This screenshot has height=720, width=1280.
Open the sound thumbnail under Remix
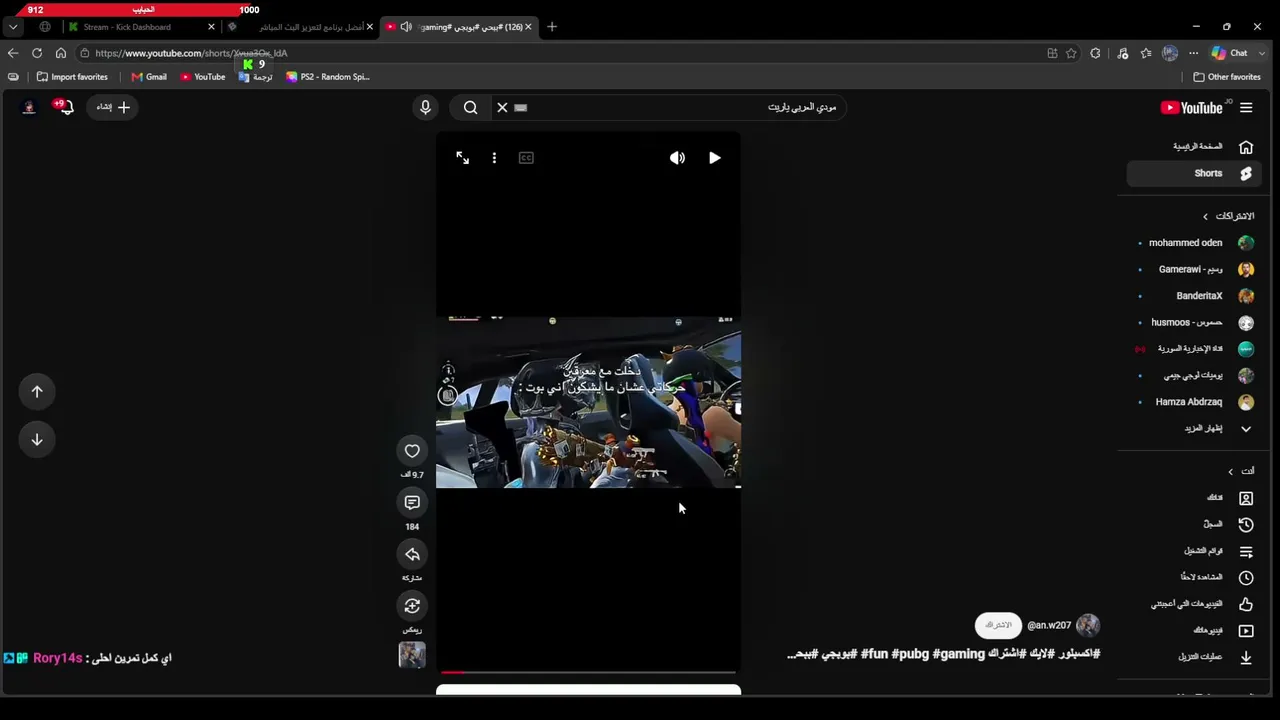point(412,654)
